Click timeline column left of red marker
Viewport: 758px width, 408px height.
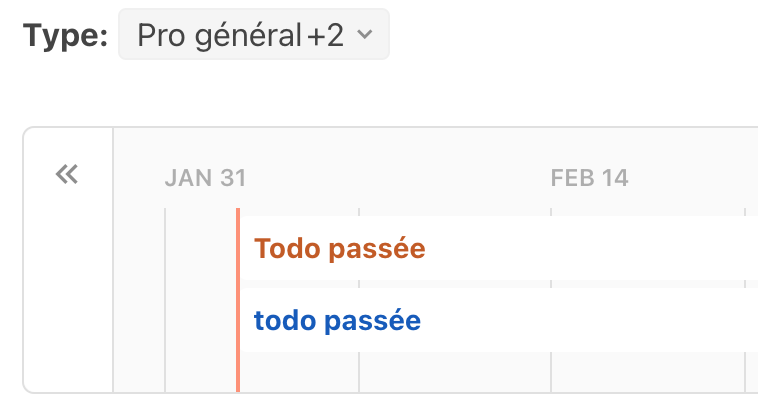click(x=200, y=300)
